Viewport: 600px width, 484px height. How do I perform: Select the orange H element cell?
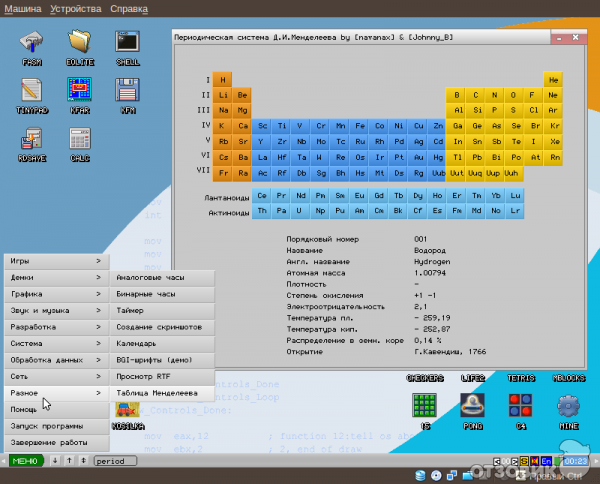pyautogui.click(x=223, y=79)
